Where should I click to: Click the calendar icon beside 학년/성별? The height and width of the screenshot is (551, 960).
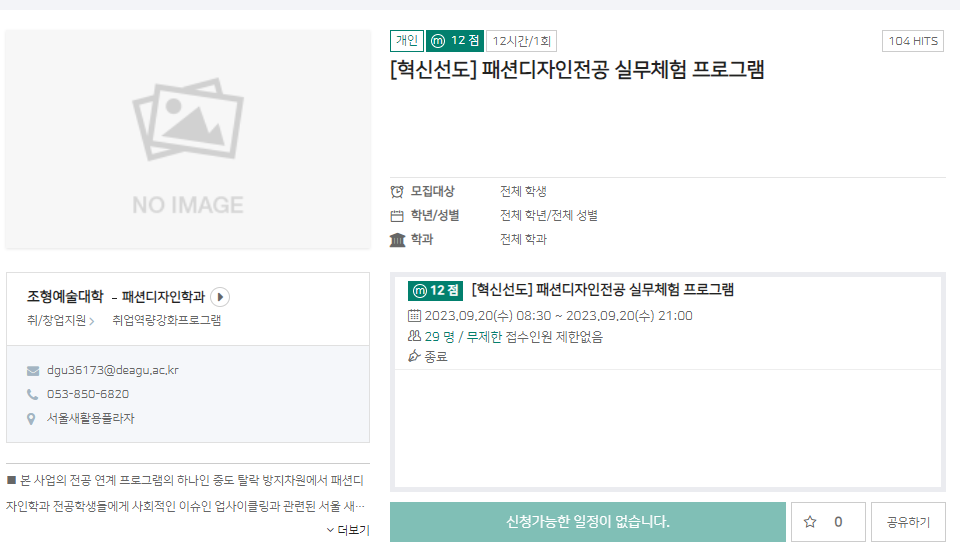click(x=397, y=216)
